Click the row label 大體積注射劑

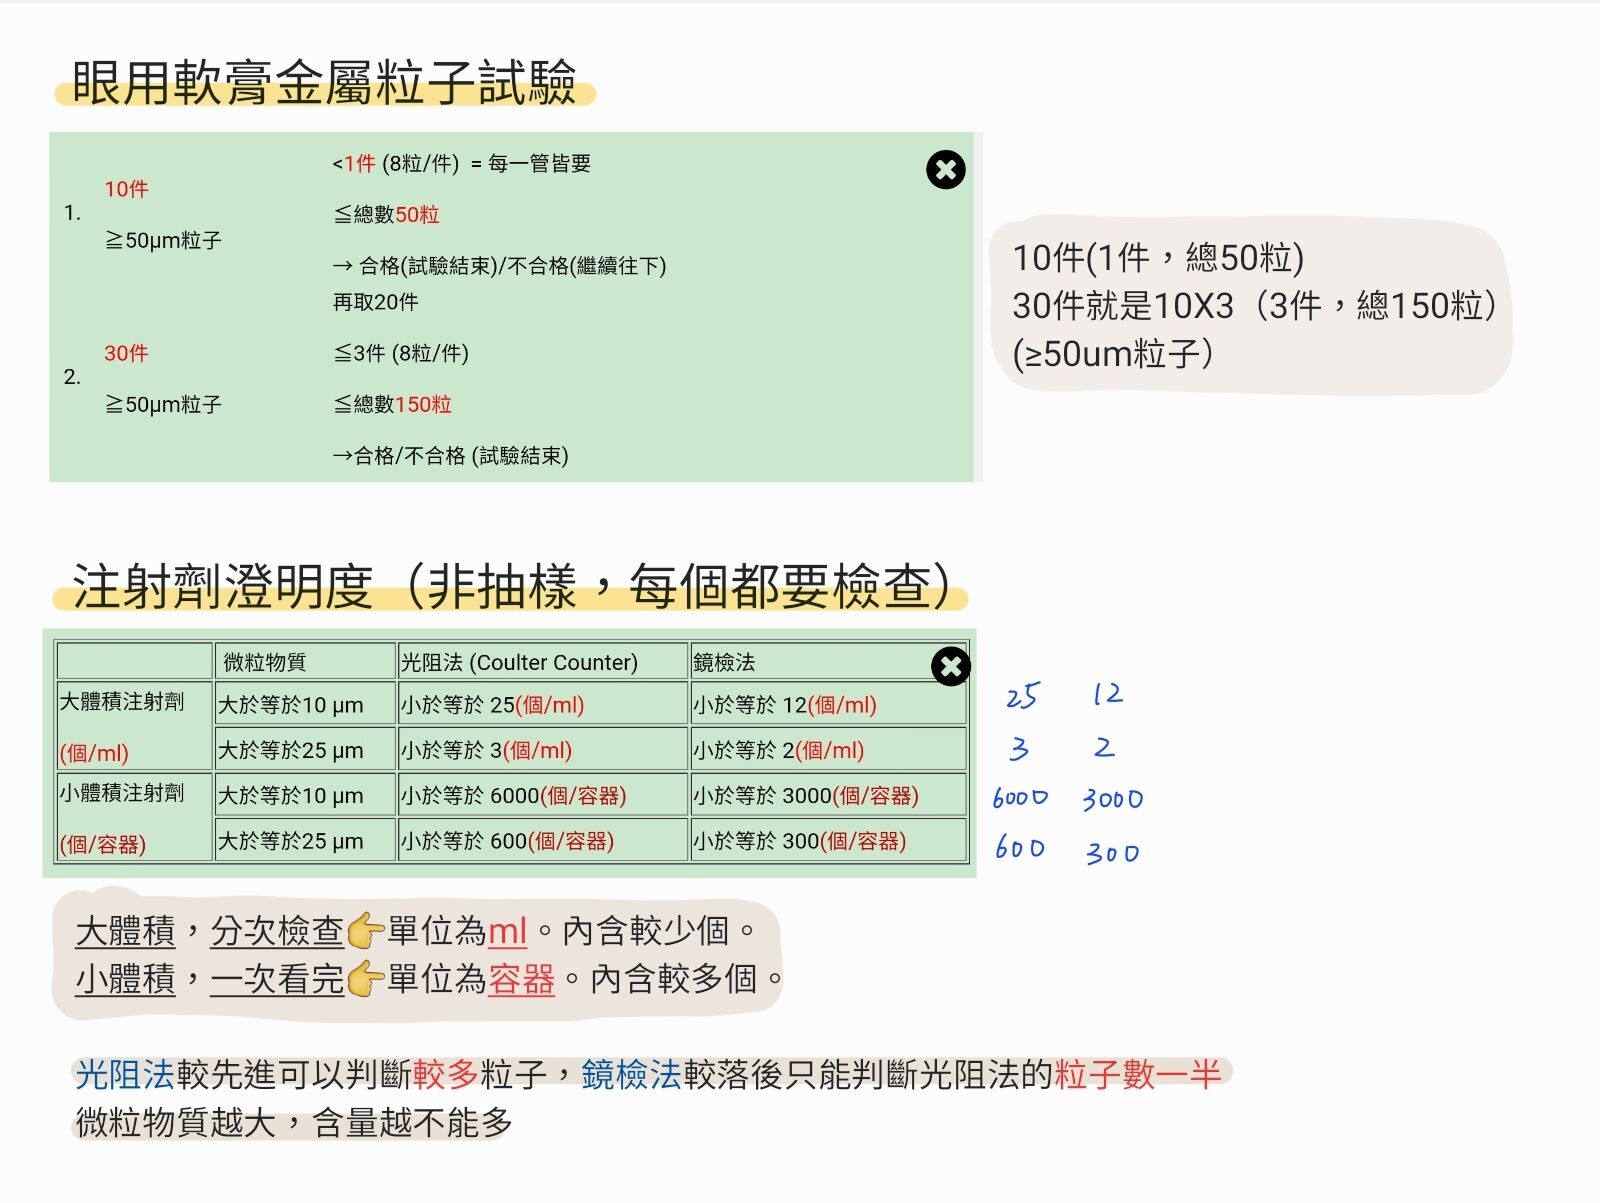click(122, 701)
